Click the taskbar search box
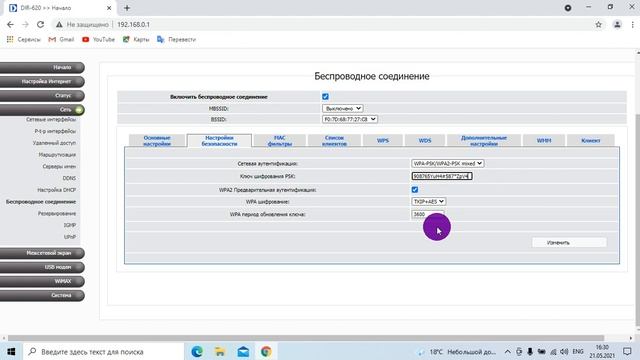The image size is (640, 360). tap(104, 351)
